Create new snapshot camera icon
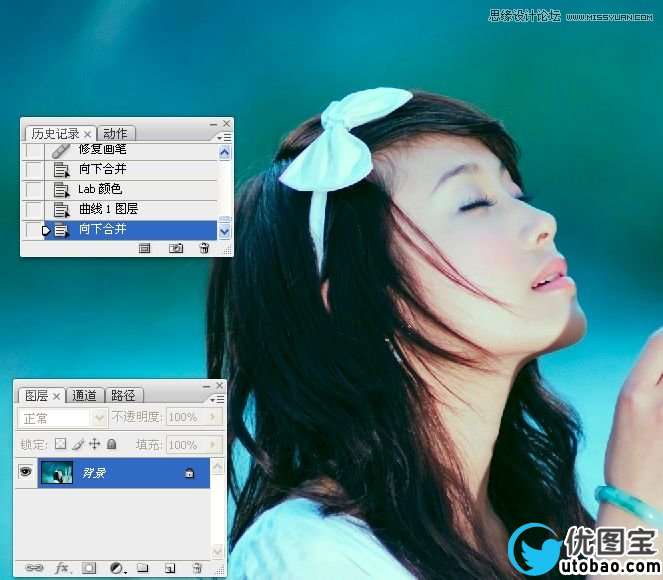Viewport: 663px width, 580px height. point(176,248)
